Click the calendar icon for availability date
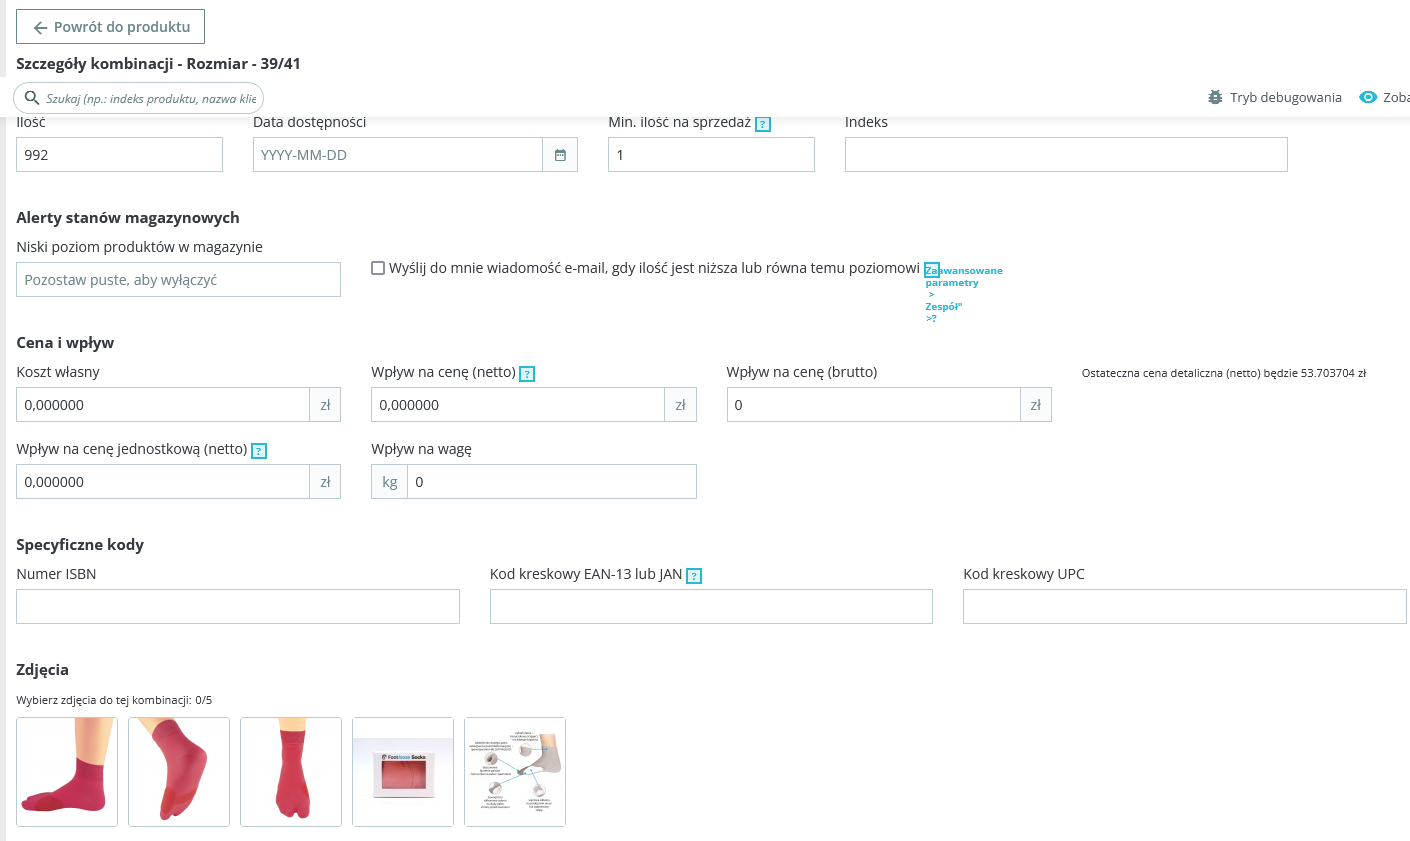The width and height of the screenshot is (1410, 841). pyautogui.click(x=560, y=155)
